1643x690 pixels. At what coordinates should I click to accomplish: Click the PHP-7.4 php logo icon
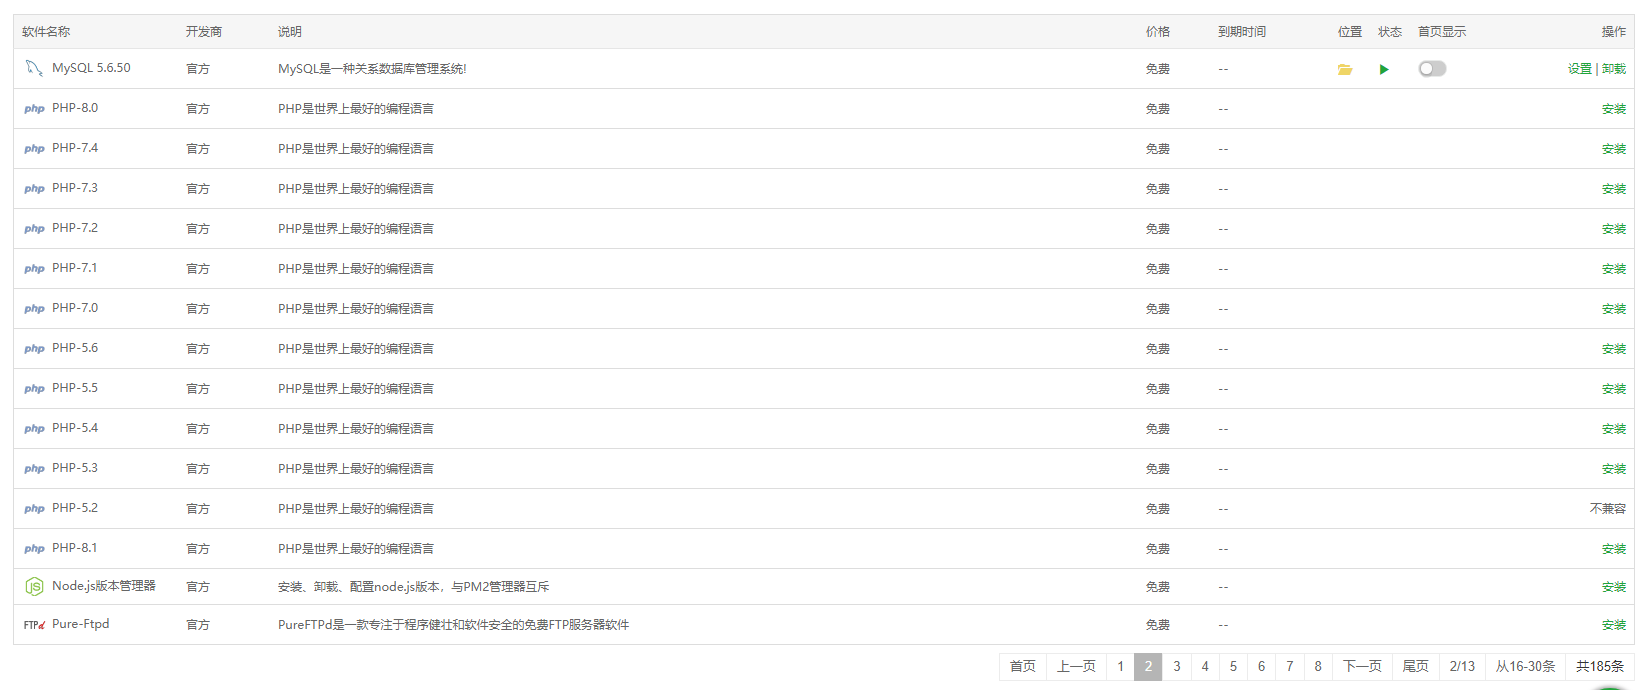point(34,149)
